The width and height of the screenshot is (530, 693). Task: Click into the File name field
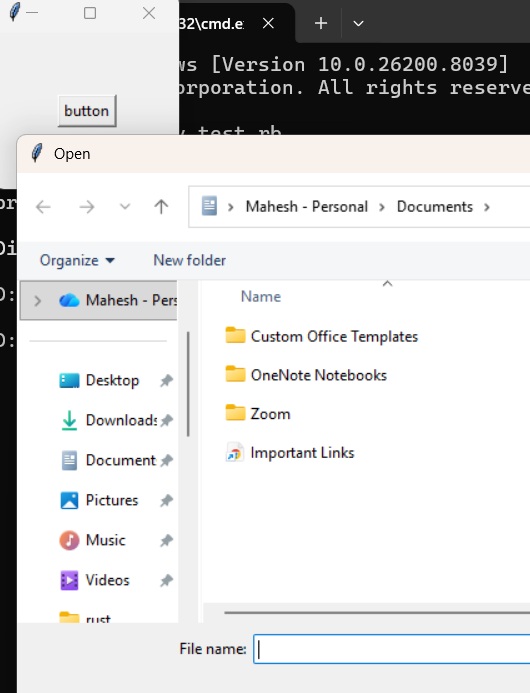[x=392, y=649]
